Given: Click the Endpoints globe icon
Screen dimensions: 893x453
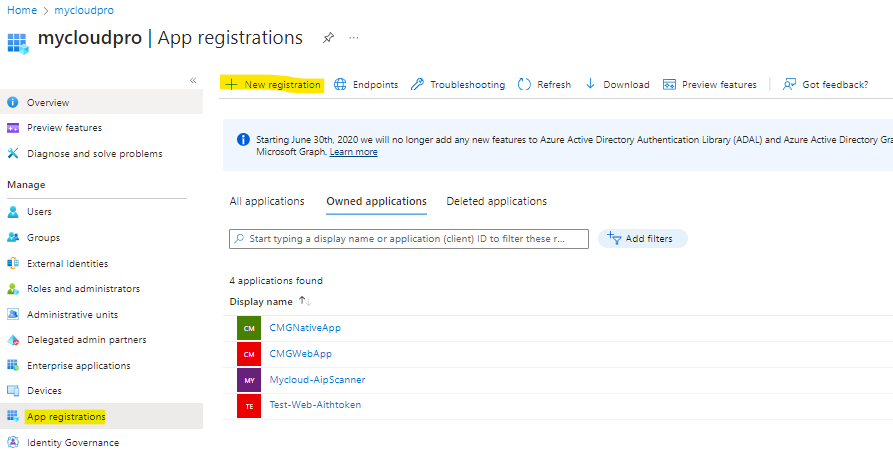Looking at the screenshot, I should point(340,84).
